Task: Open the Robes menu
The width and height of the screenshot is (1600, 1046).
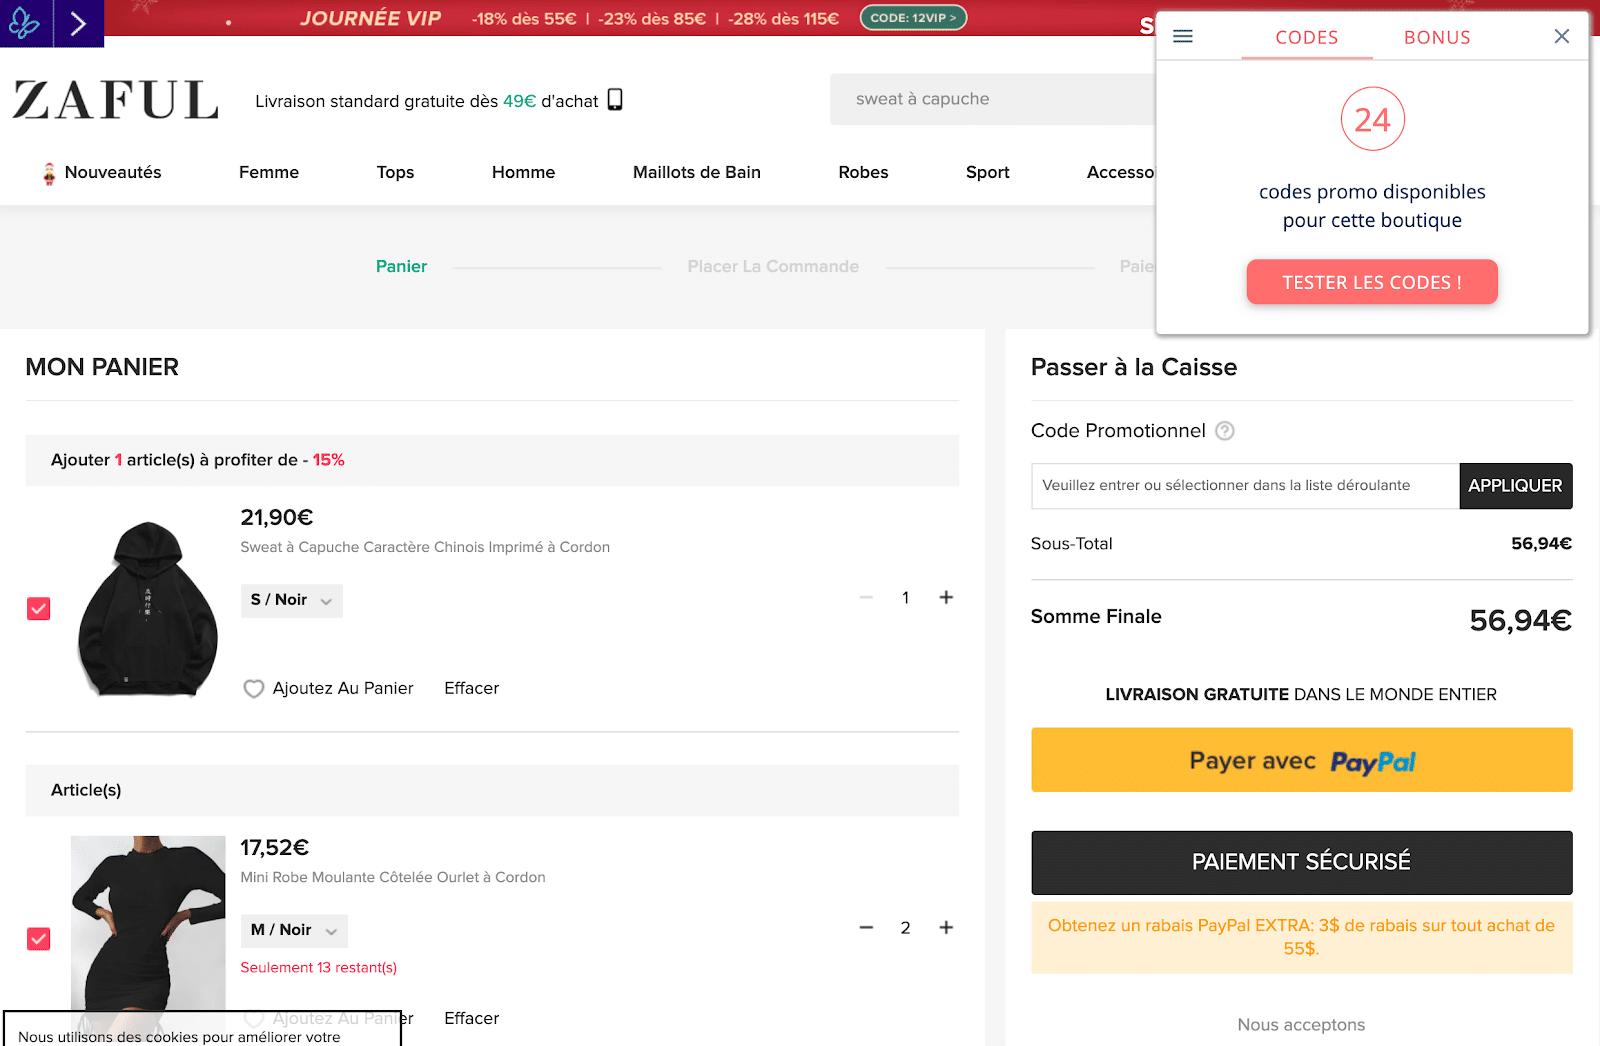Action: (x=863, y=172)
